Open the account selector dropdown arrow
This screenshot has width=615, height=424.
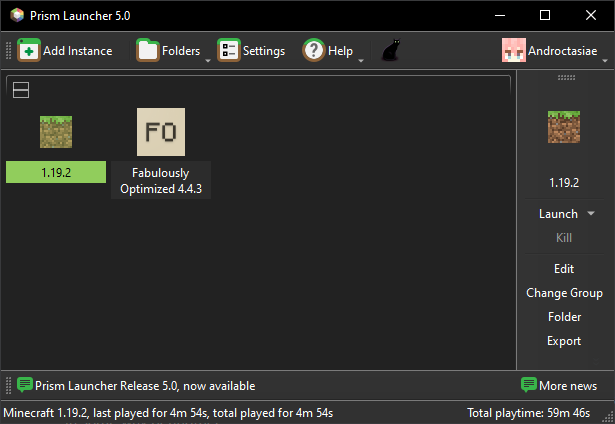603,60
